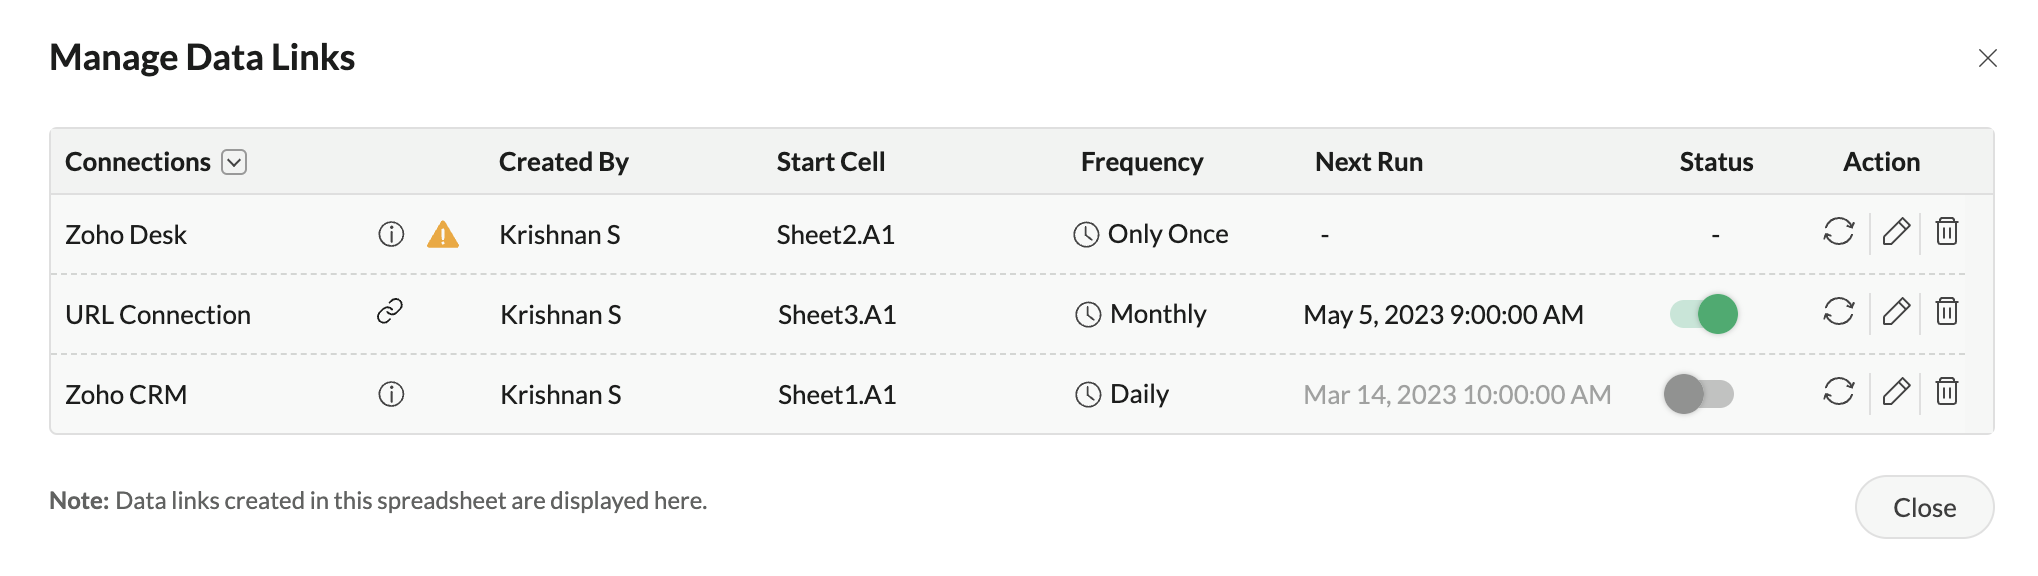Screen dimensions: 2038x576
Task: Edit the Zoho Desk data link
Action: pos(1896,232)
